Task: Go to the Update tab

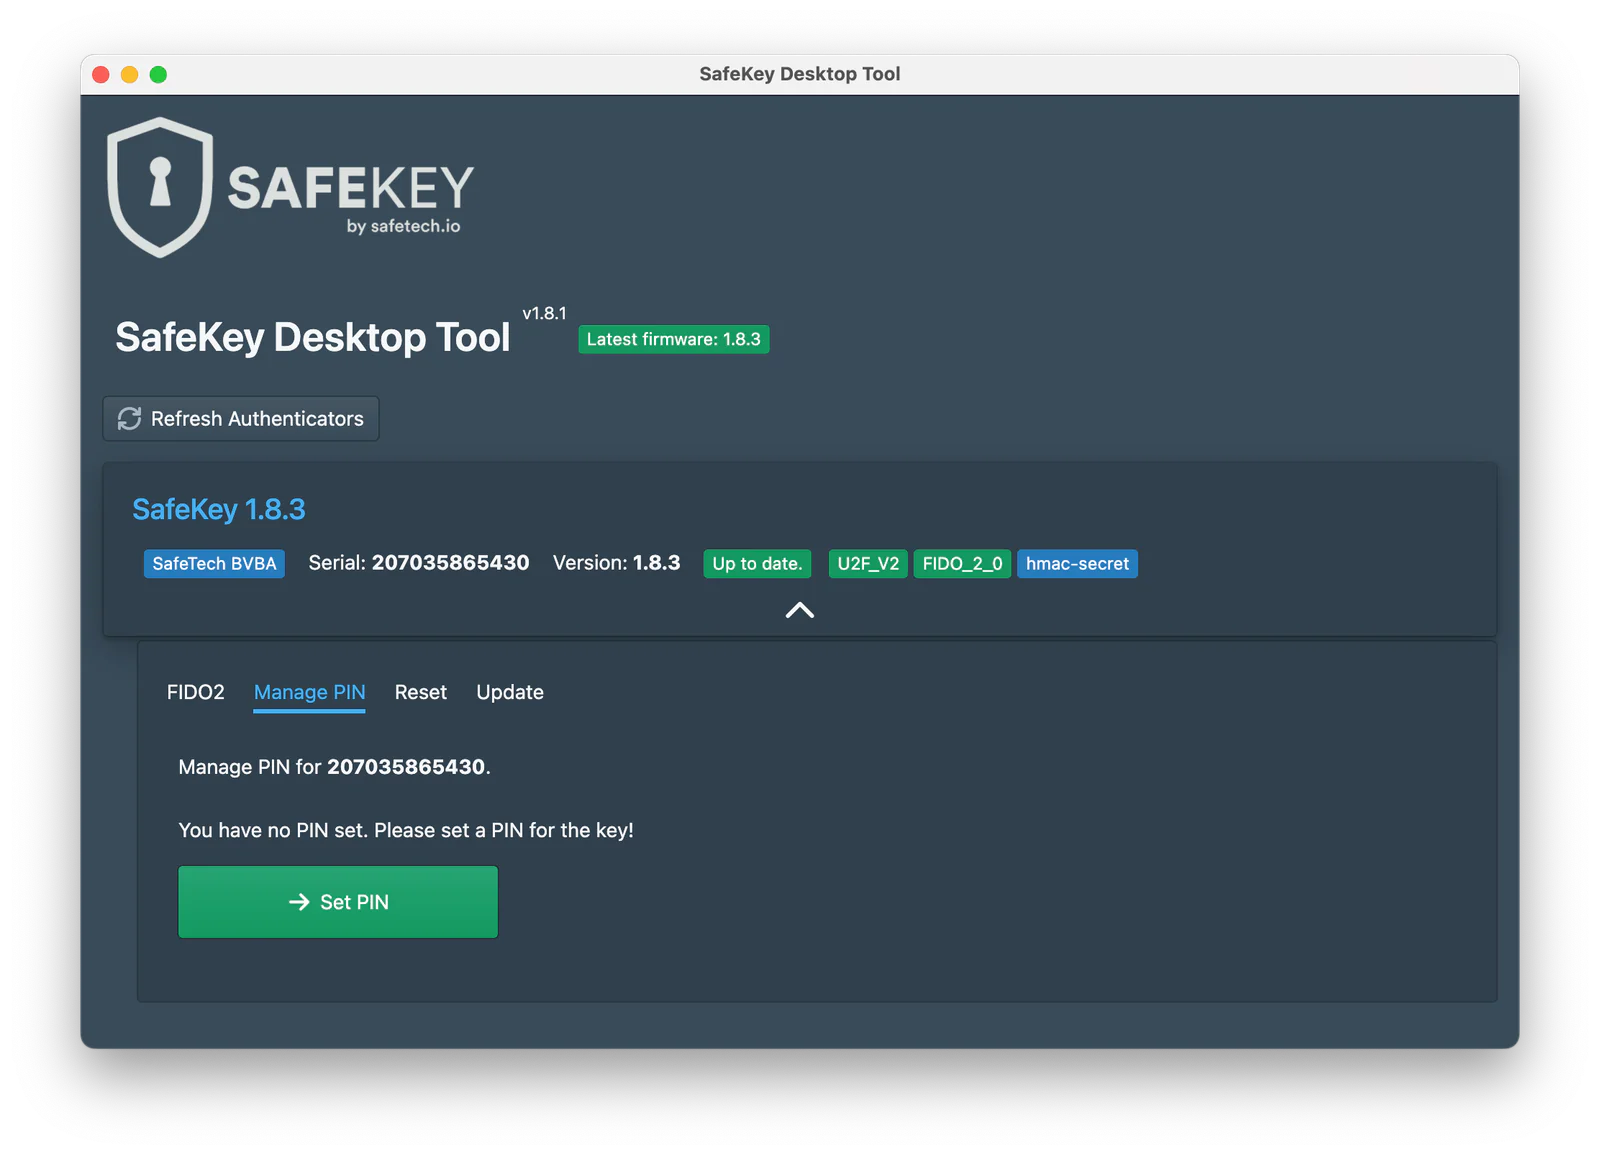Action: (510, 692)
